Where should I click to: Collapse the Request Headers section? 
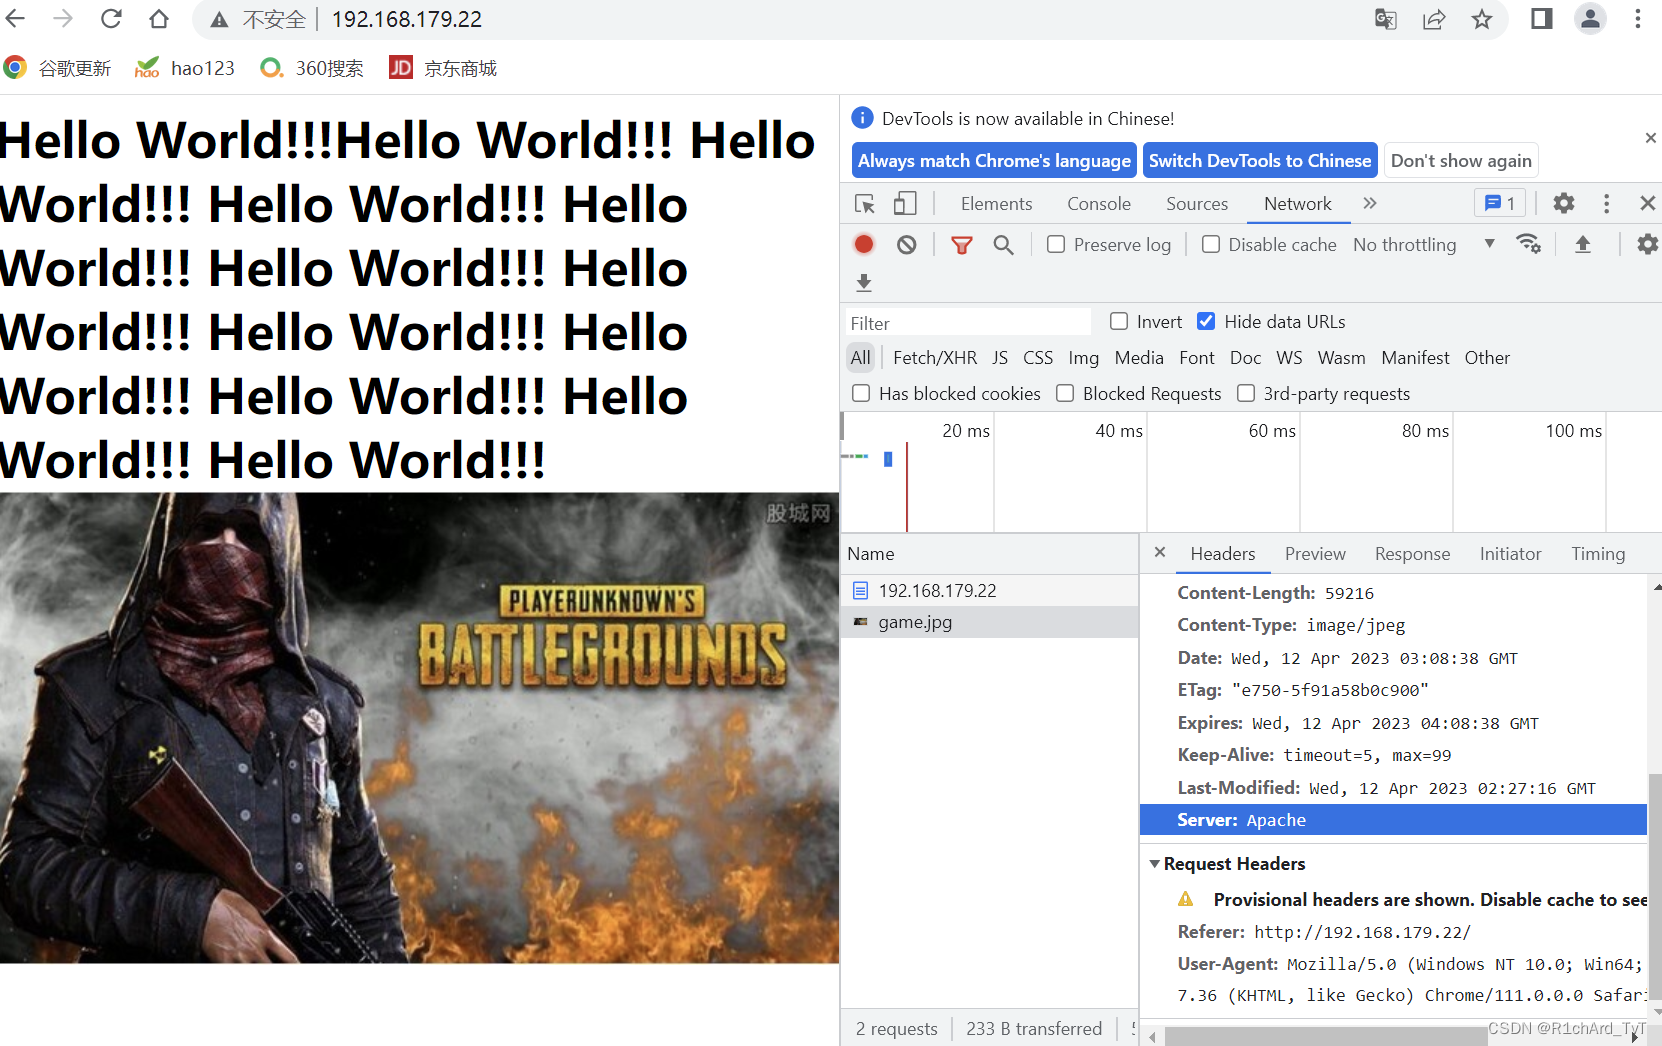1154,864
